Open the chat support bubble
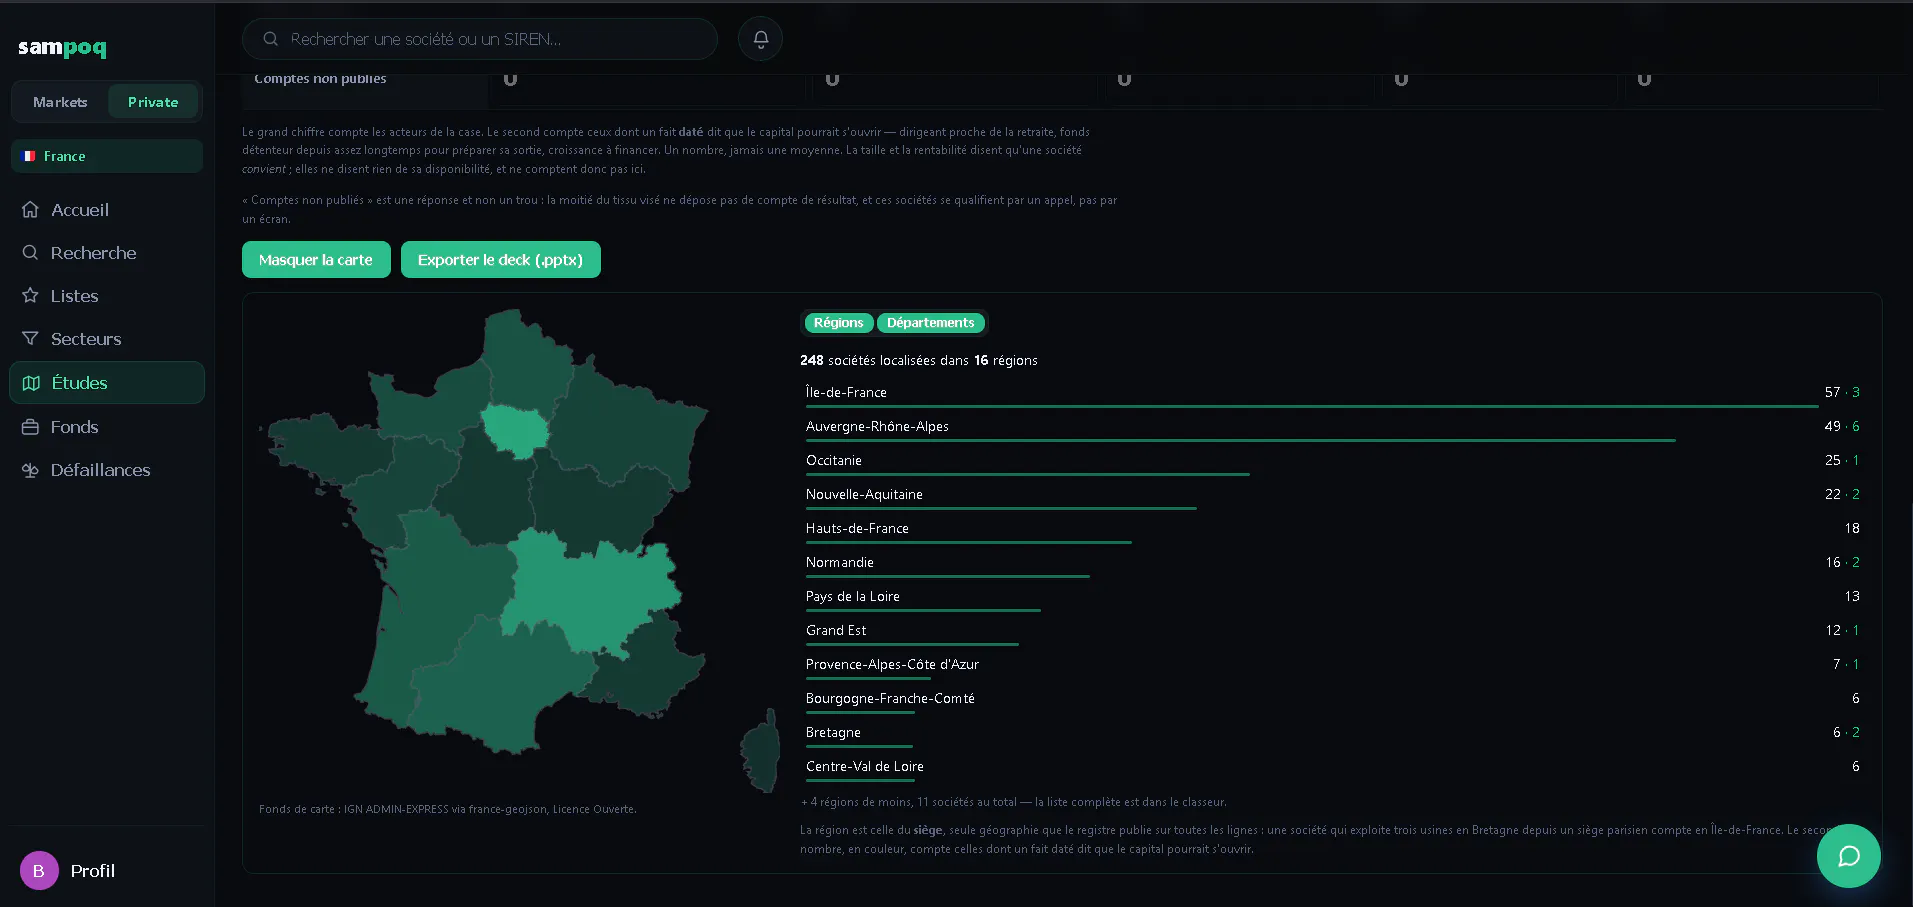The width and height of the screenshot is (1913, 907). [x=1848, y=856]
